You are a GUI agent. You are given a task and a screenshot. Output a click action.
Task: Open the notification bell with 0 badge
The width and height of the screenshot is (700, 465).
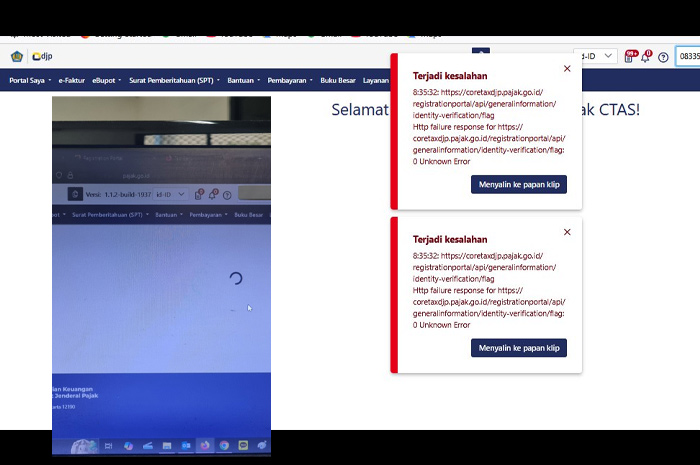pyautogui.click(x=646, y=56)
